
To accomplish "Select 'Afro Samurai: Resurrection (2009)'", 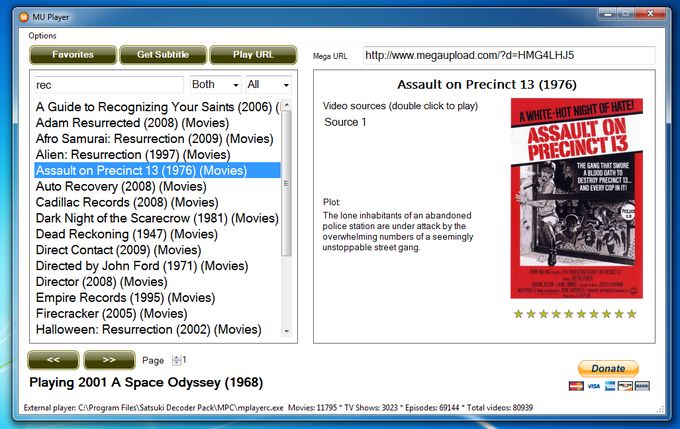I will 158,139.
